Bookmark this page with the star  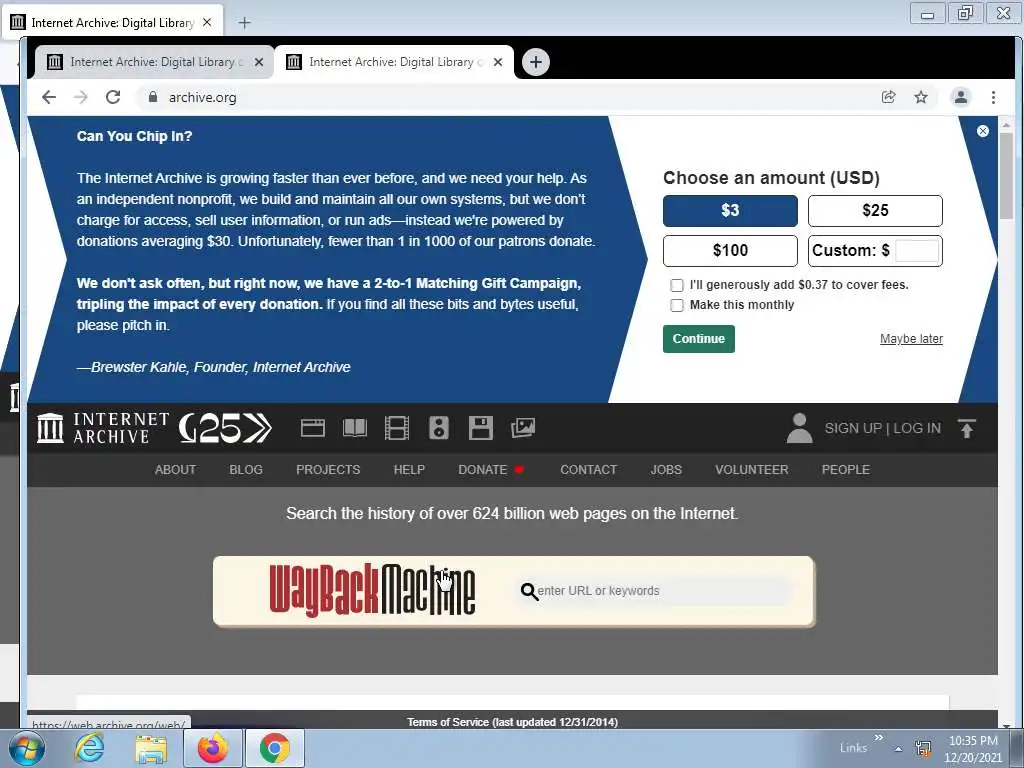point(921,97)
